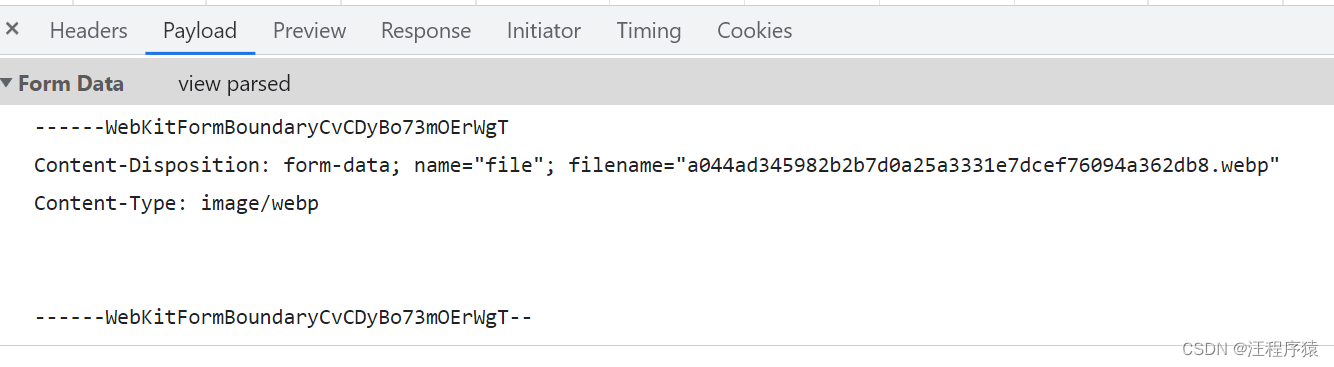Open the Initiator tab

pos(544,31)
